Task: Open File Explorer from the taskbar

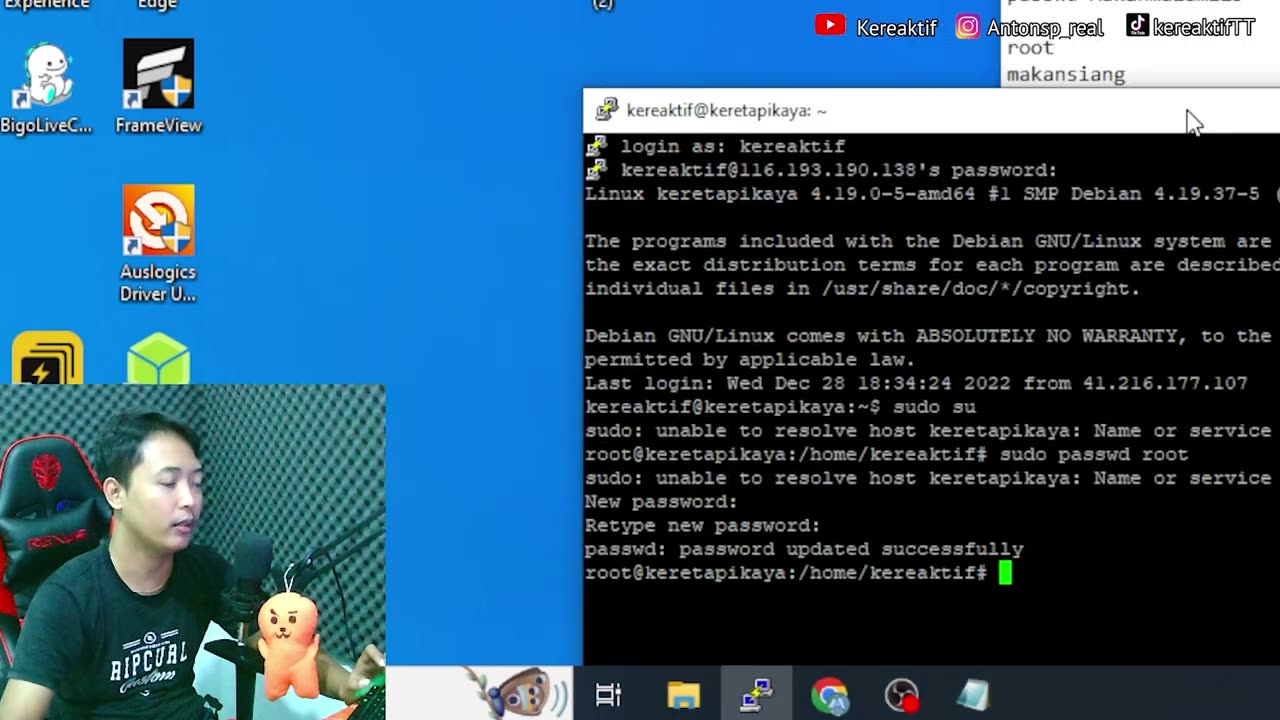Action: (x=684, y=694)
